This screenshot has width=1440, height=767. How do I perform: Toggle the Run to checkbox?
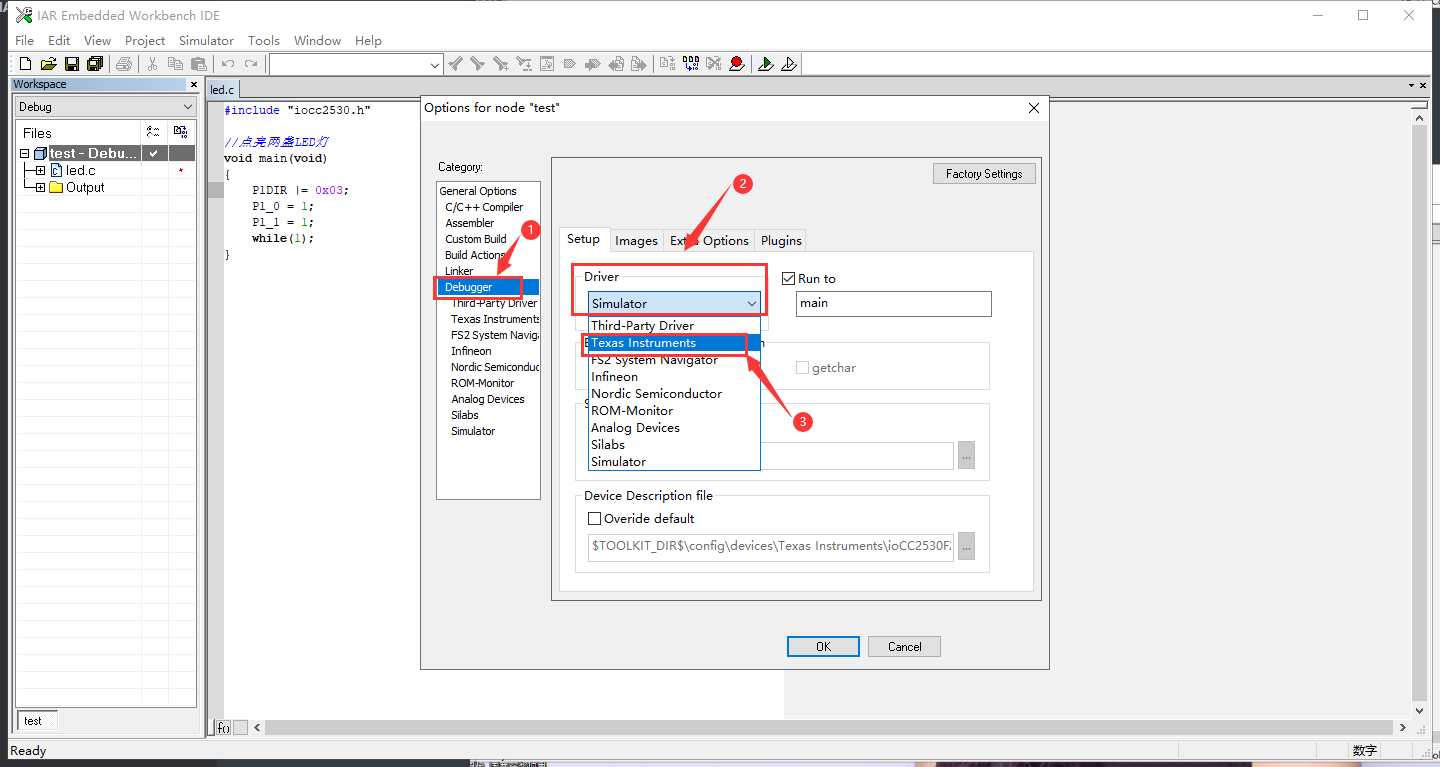coord(788,278)
